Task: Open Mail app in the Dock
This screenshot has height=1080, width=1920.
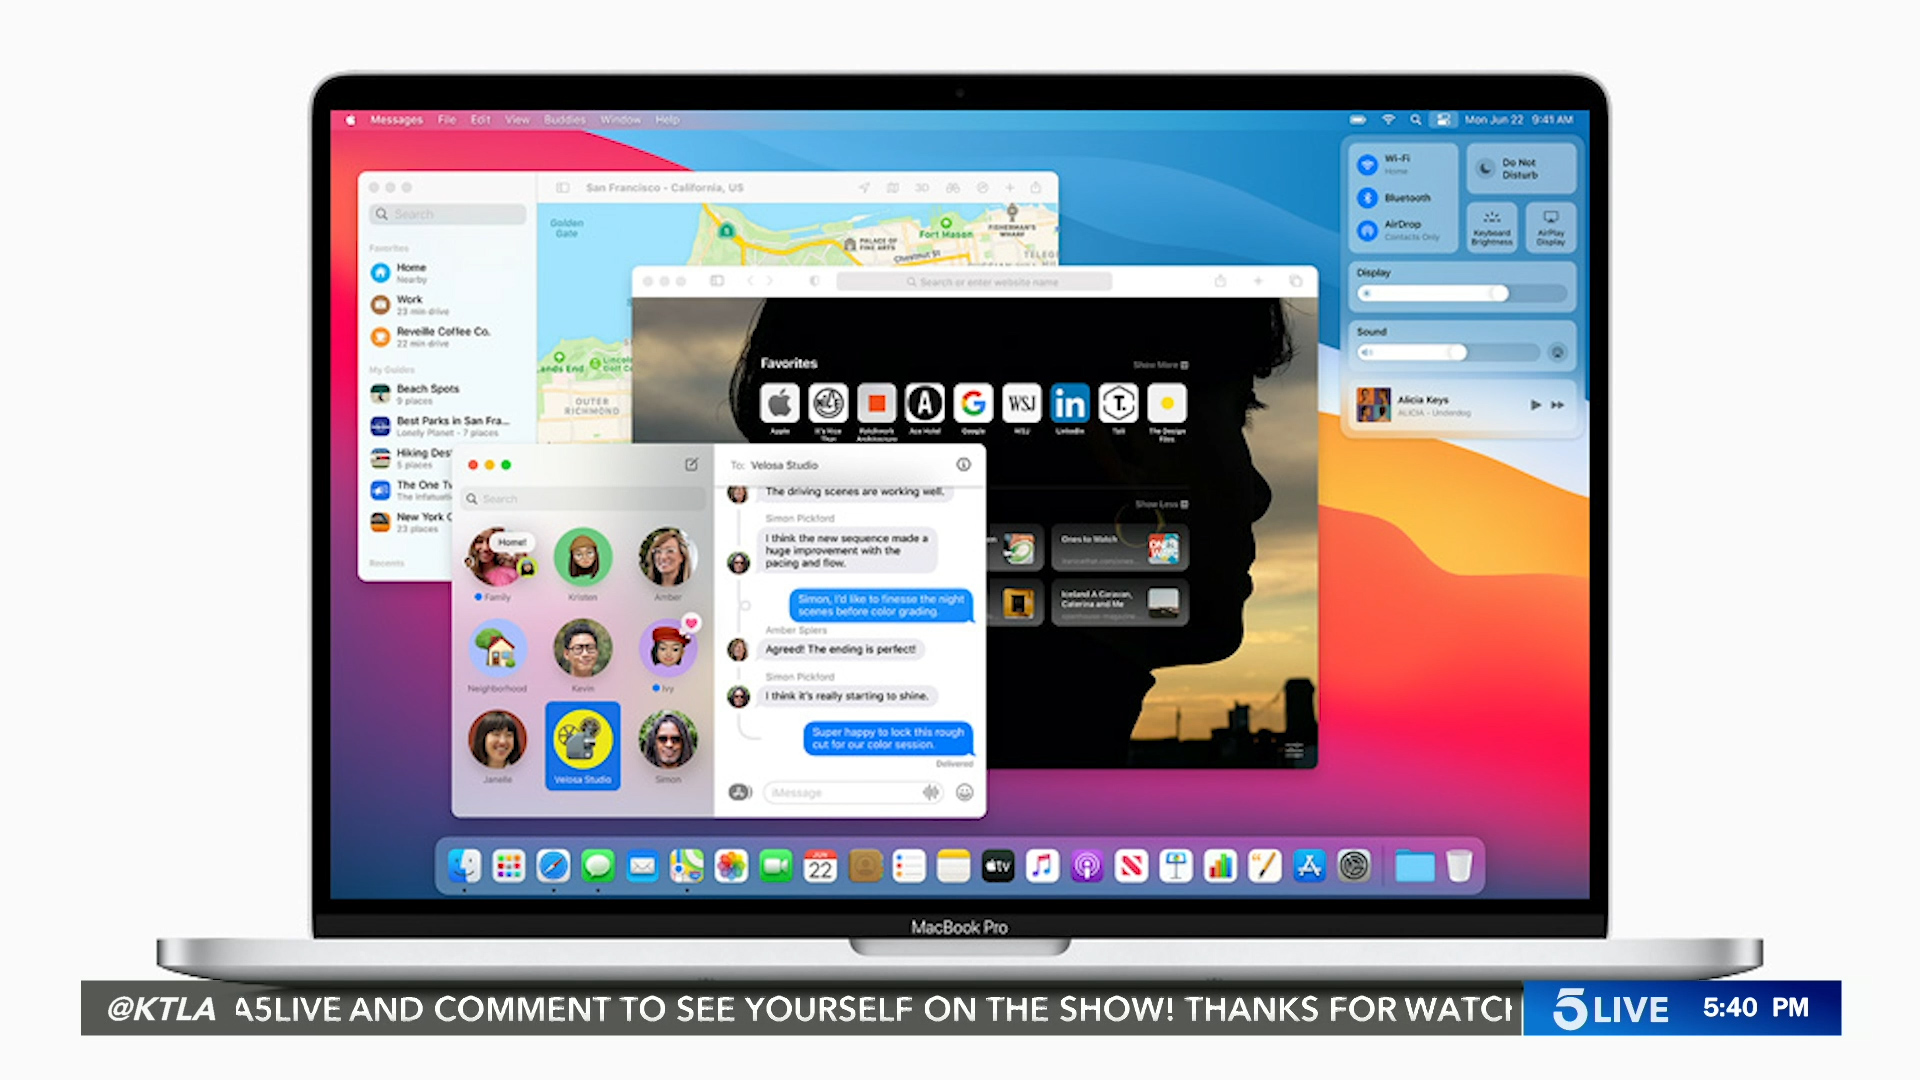Action: (x=642, y=866)
